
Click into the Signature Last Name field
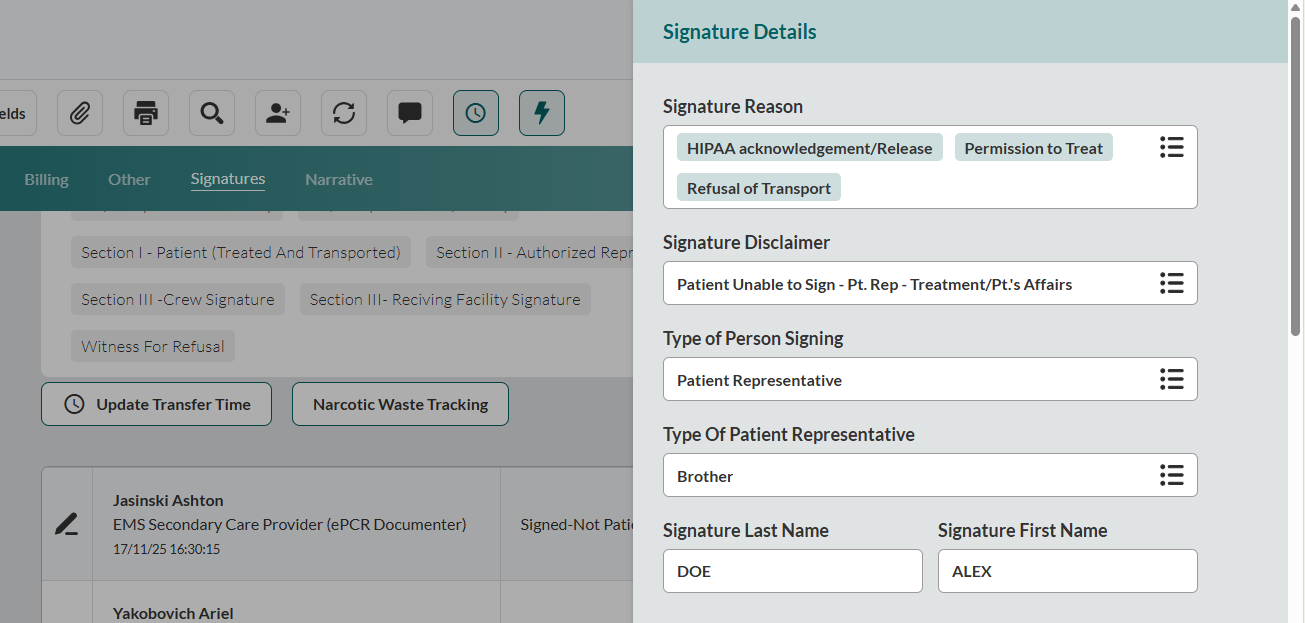[x=792, y=571]
